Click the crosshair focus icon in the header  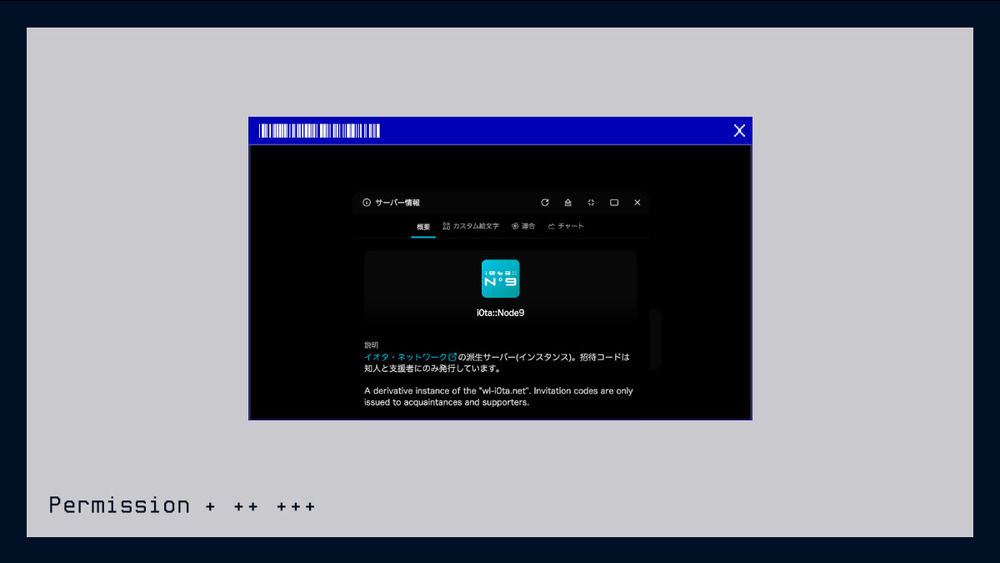(x=591, y=202)
